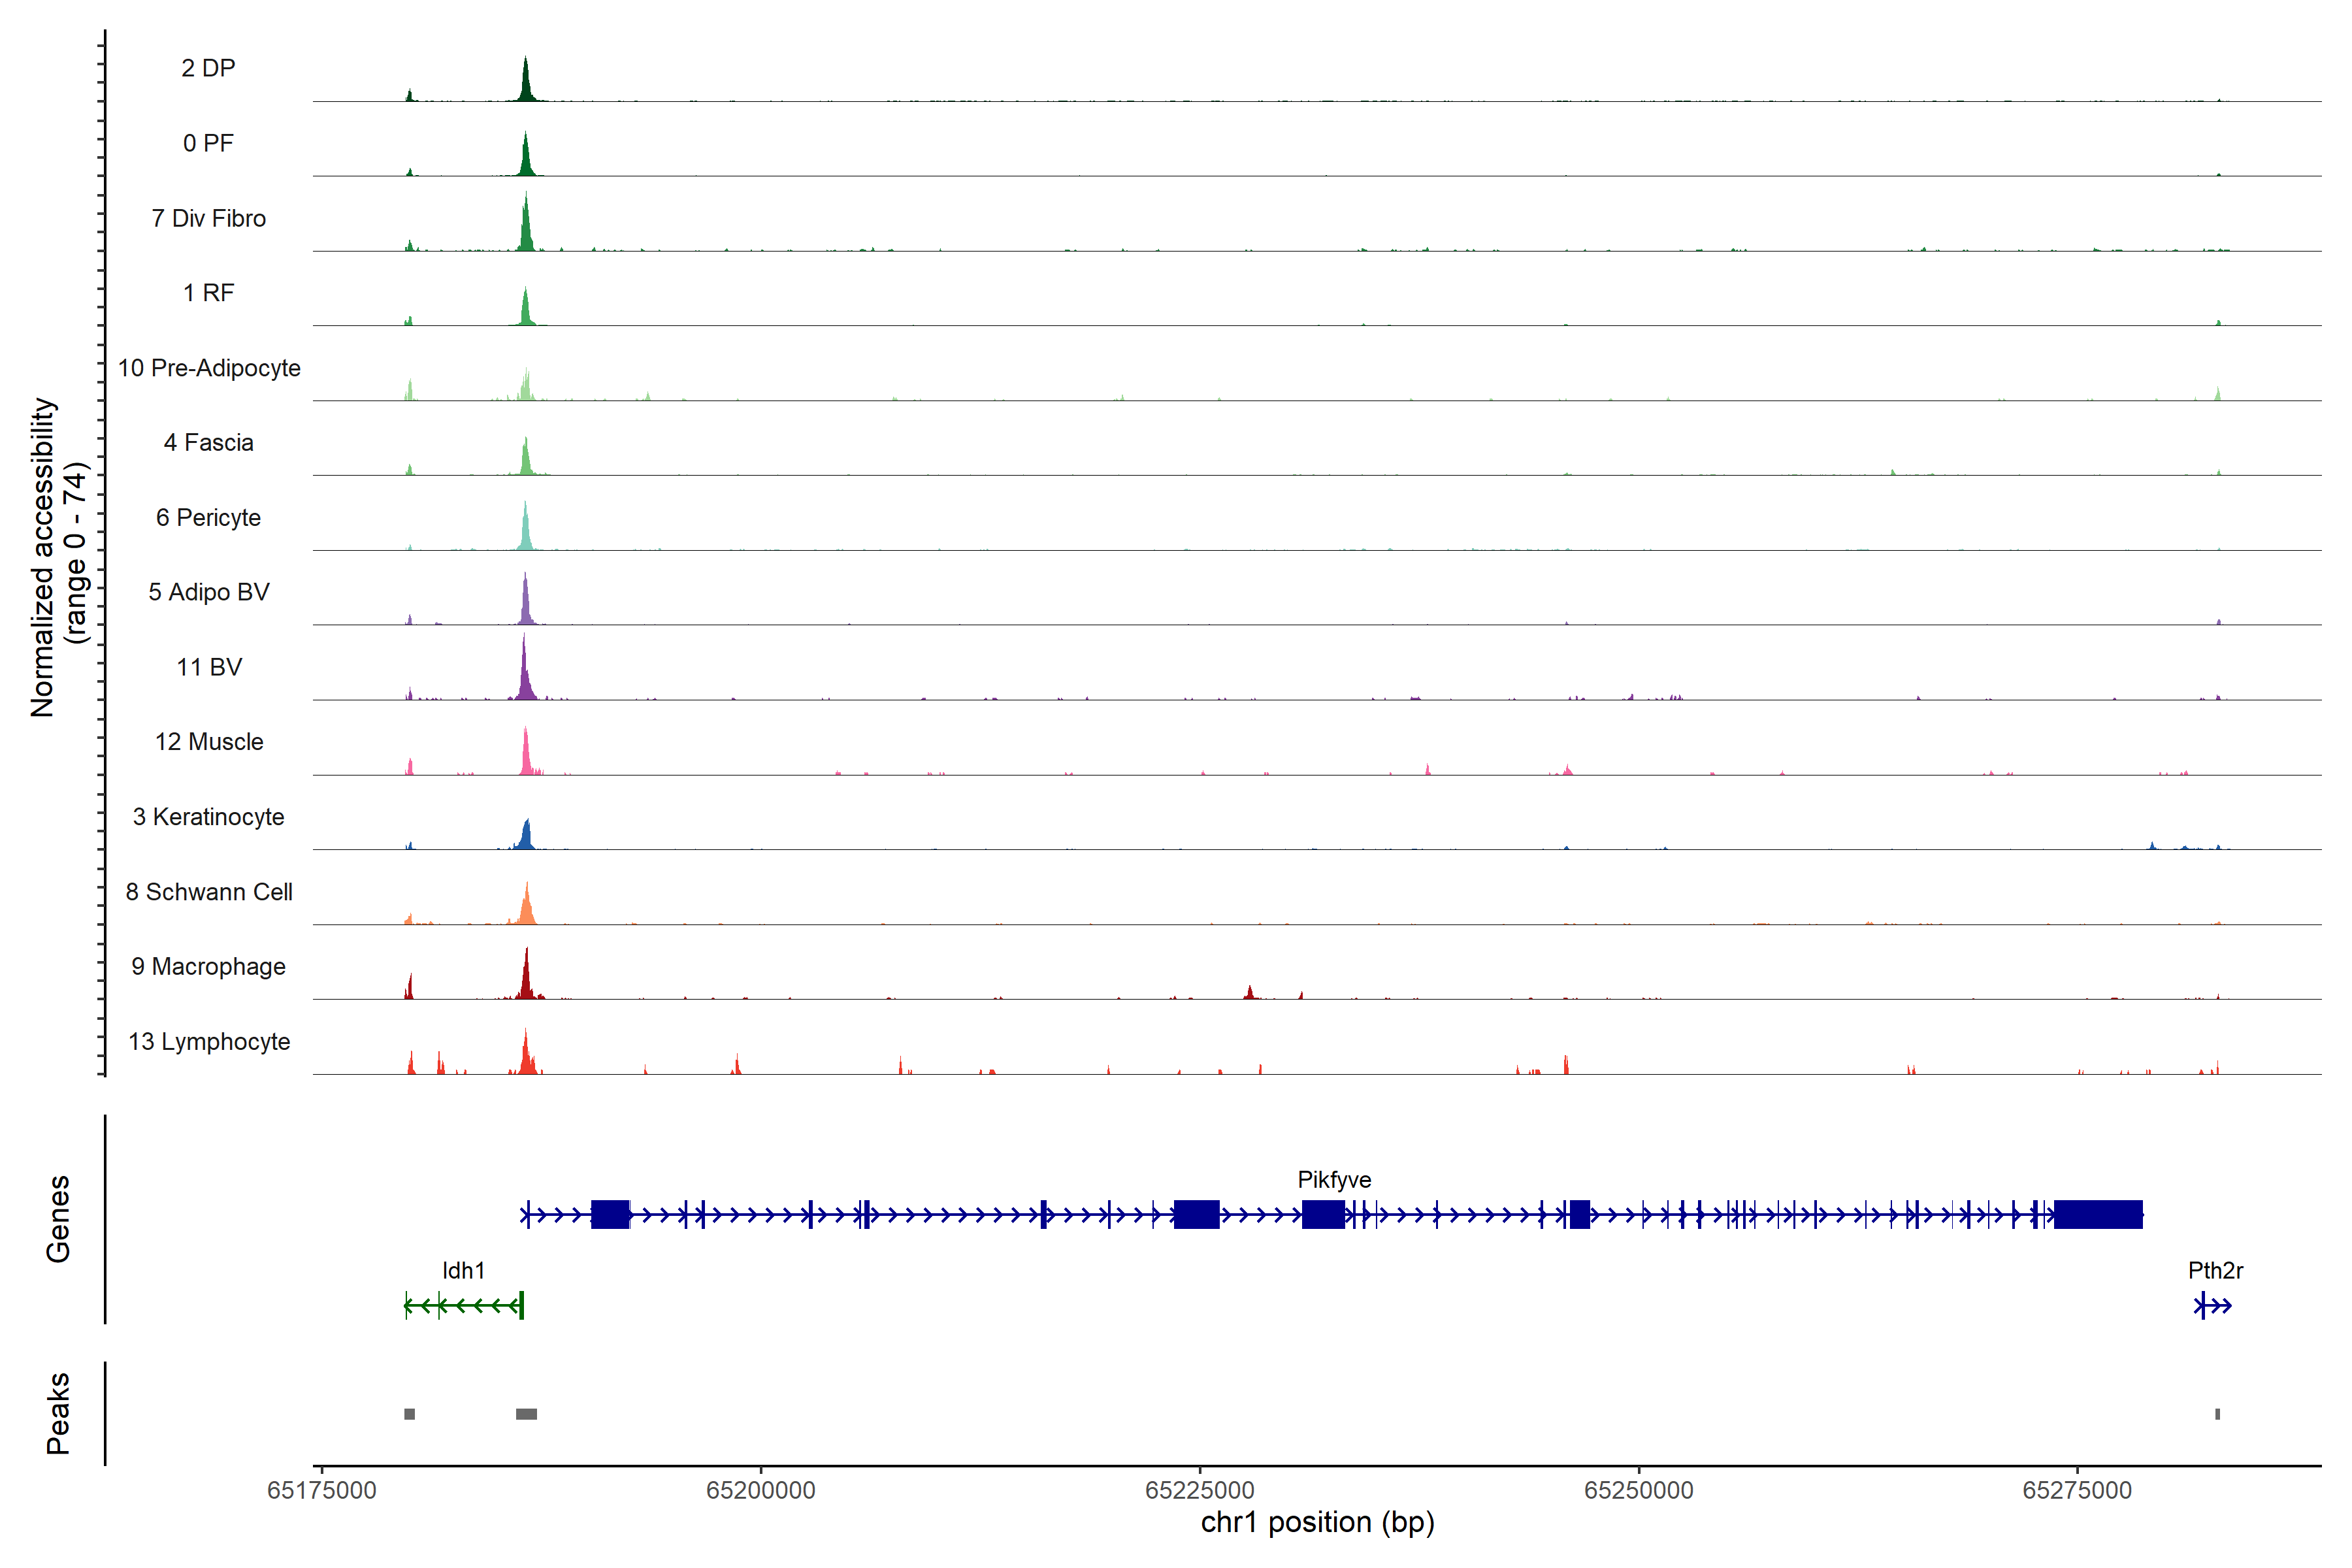Click the leftmost gray peak marker
Screen dimensions: 2352x1568
click(409, 1414)
